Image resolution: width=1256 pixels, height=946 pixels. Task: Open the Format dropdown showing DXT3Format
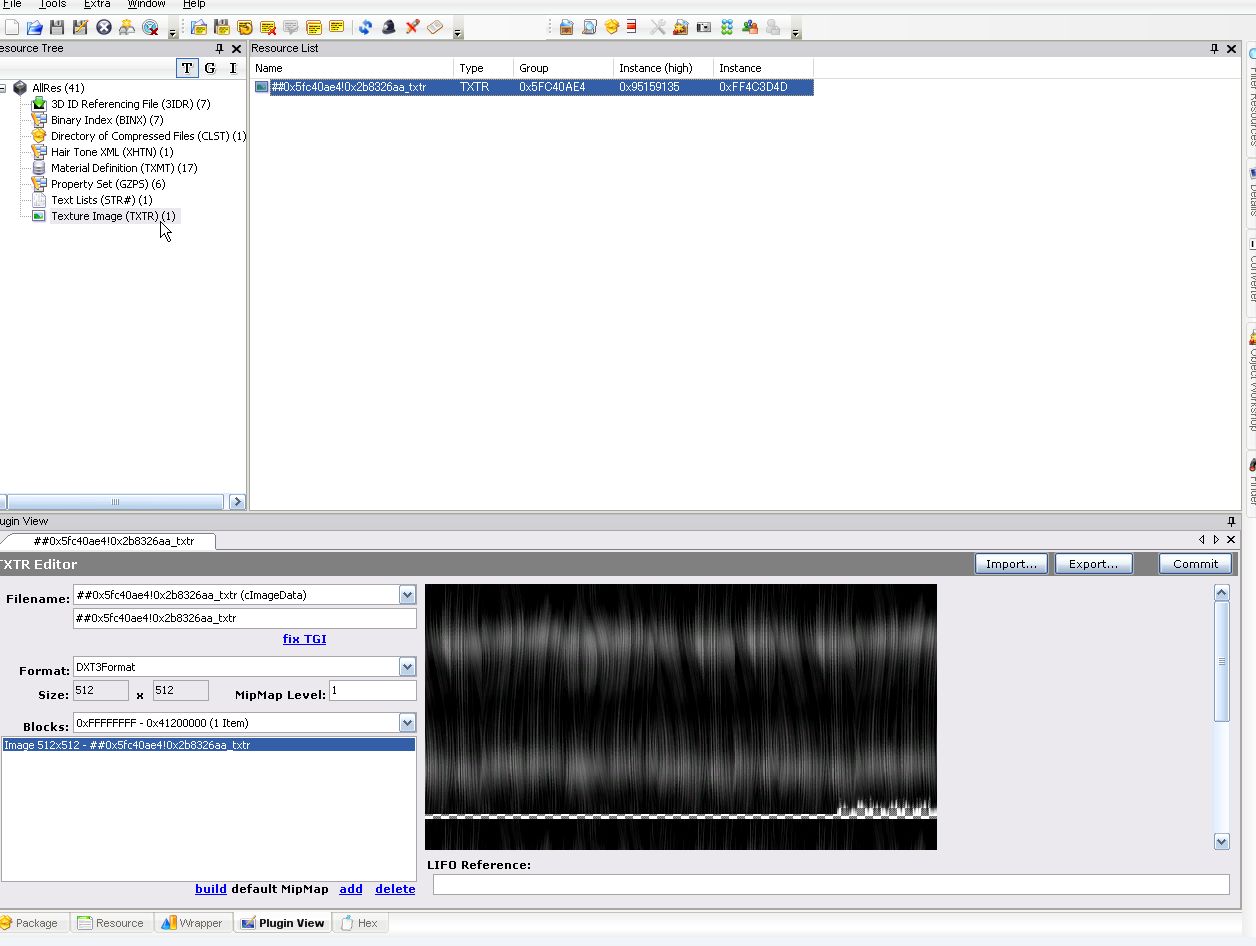pyautogui.click(x=407, y=667)
